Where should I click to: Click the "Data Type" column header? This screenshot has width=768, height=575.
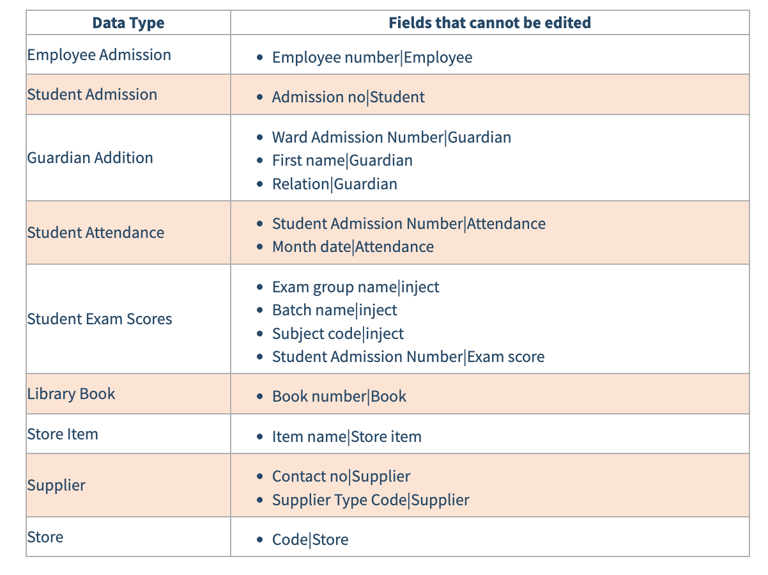tap(128, 23)
